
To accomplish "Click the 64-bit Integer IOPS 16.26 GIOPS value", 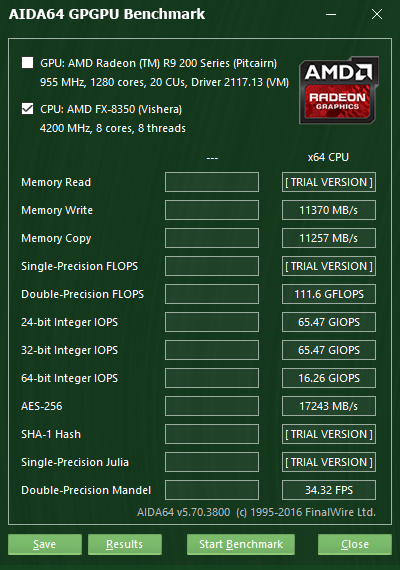I will click(329, 378).
